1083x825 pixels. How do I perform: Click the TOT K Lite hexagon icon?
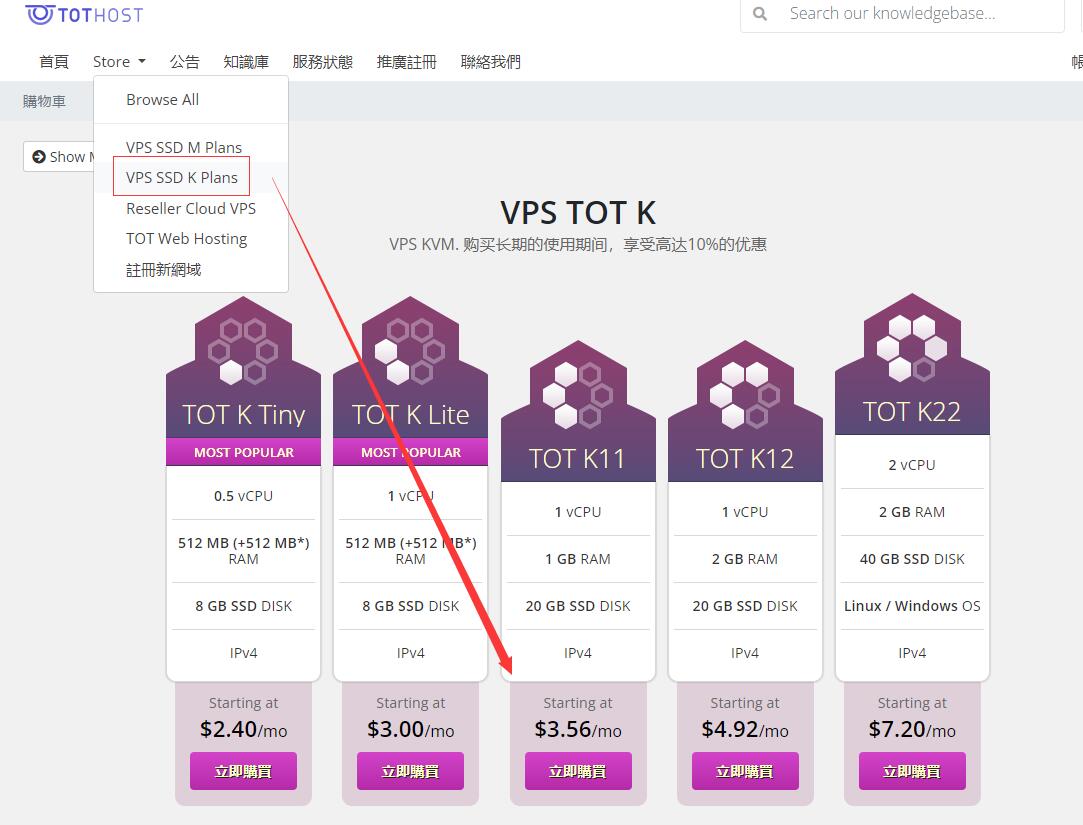tap(410, 351)
